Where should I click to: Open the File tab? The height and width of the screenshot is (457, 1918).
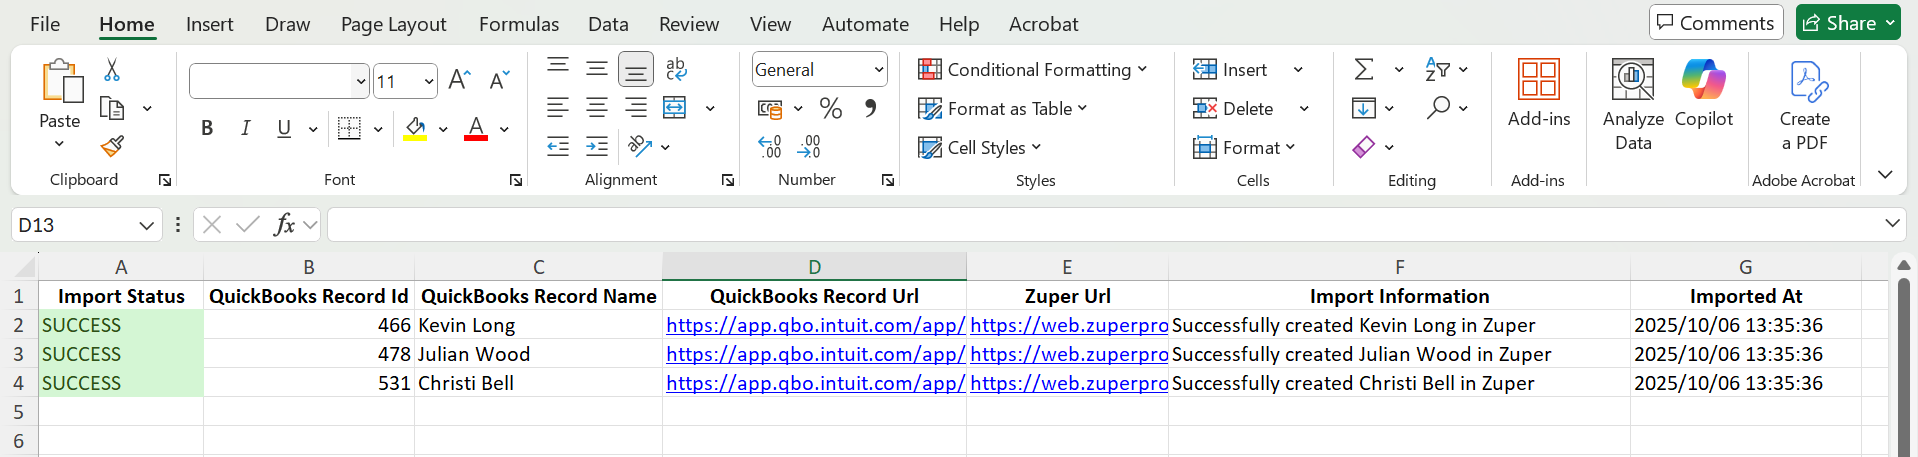(x=45, y=24)
